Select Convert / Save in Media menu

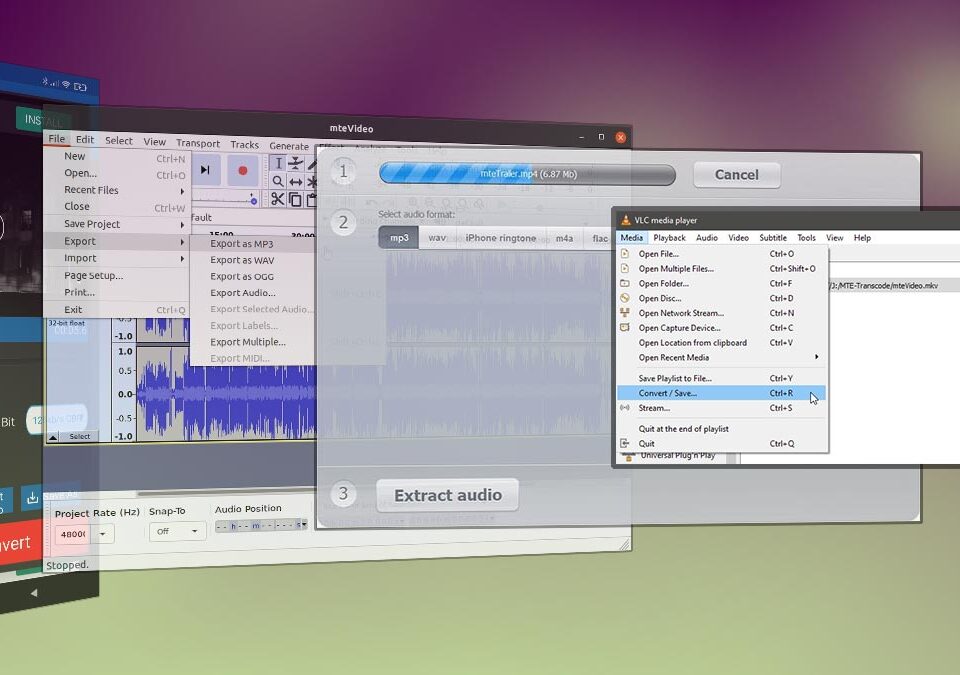point(667,393)
